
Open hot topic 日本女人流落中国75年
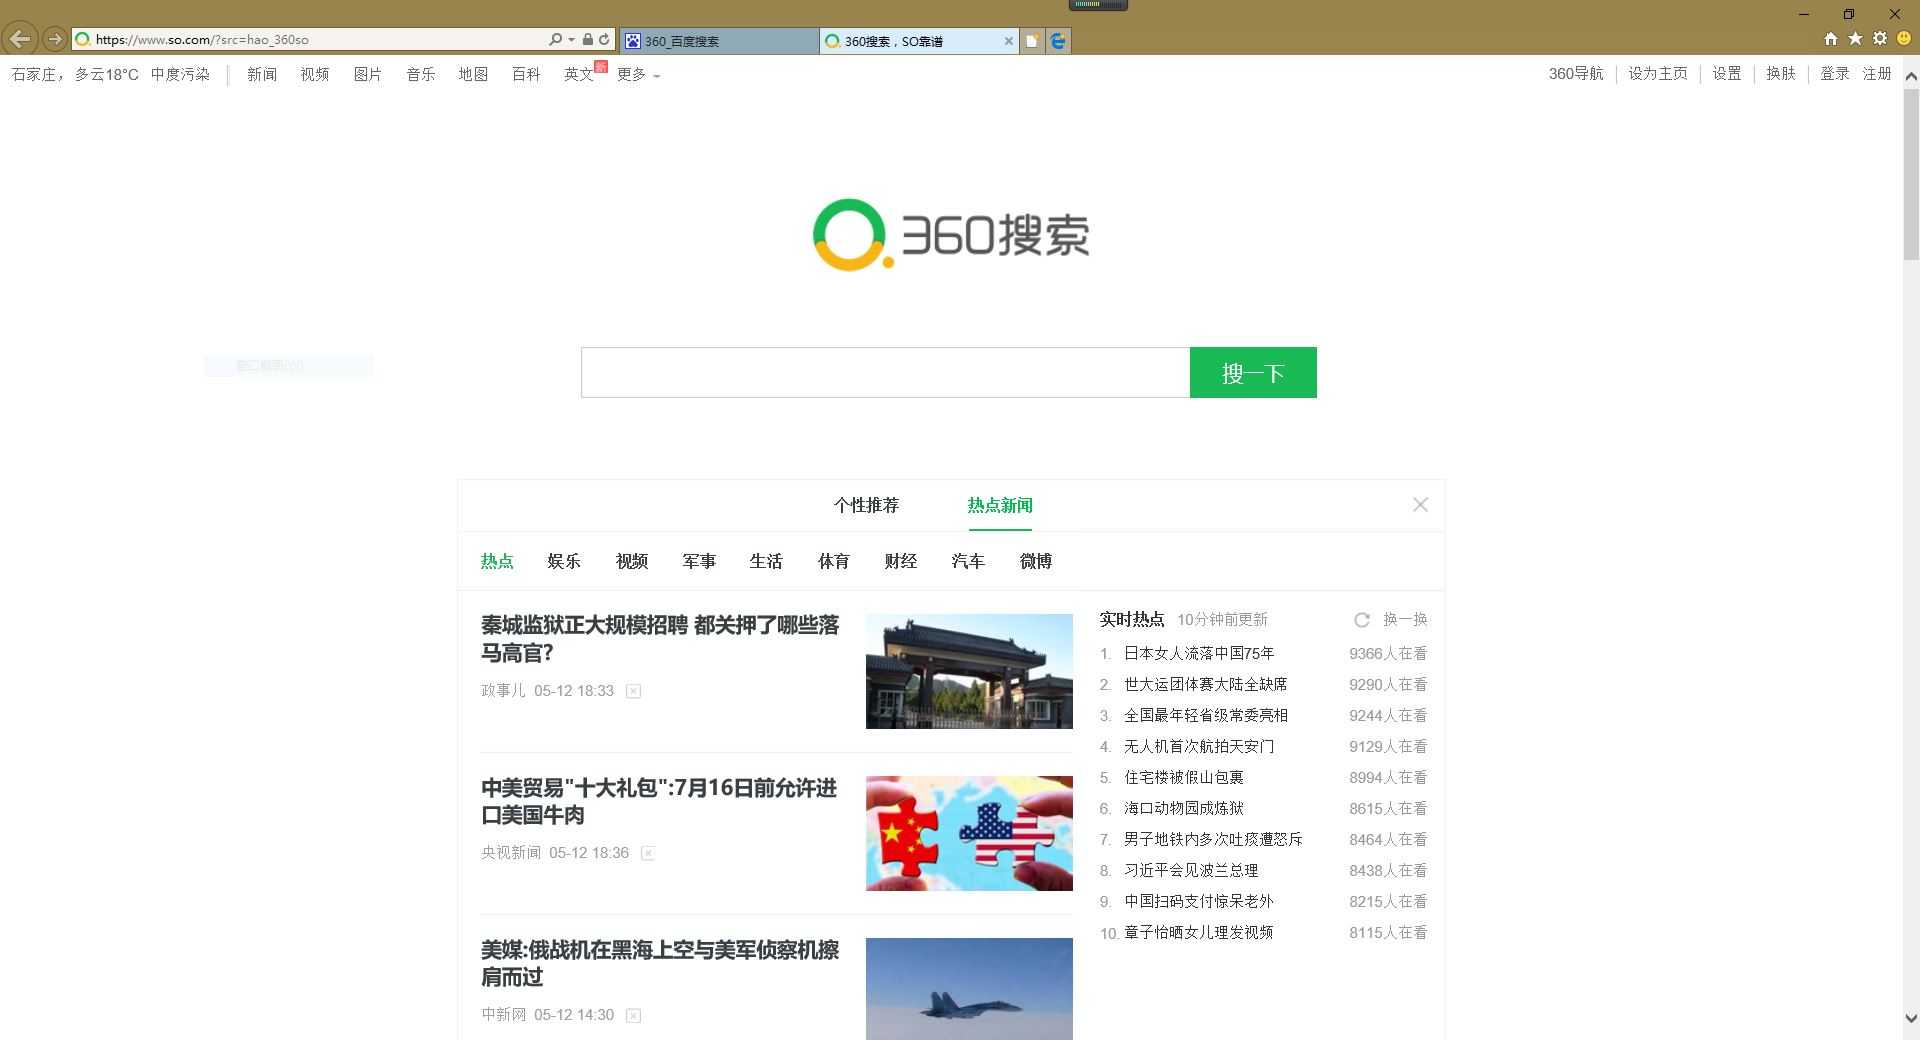pos(1199,653)
